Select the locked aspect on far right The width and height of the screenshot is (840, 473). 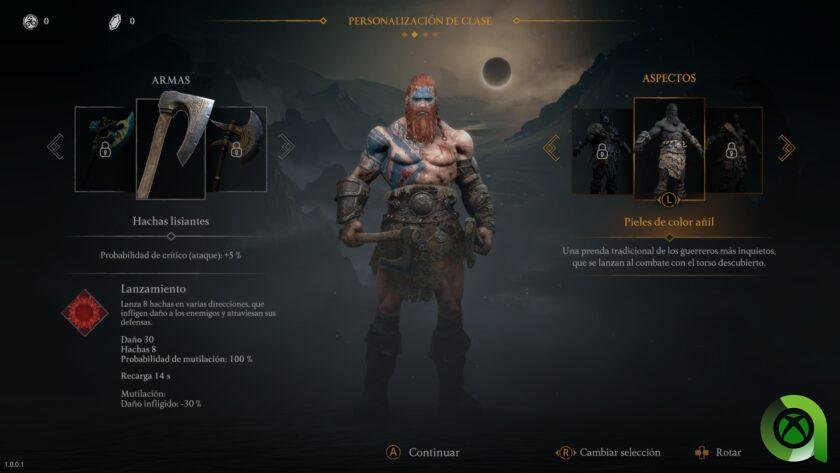coord(734,151)
